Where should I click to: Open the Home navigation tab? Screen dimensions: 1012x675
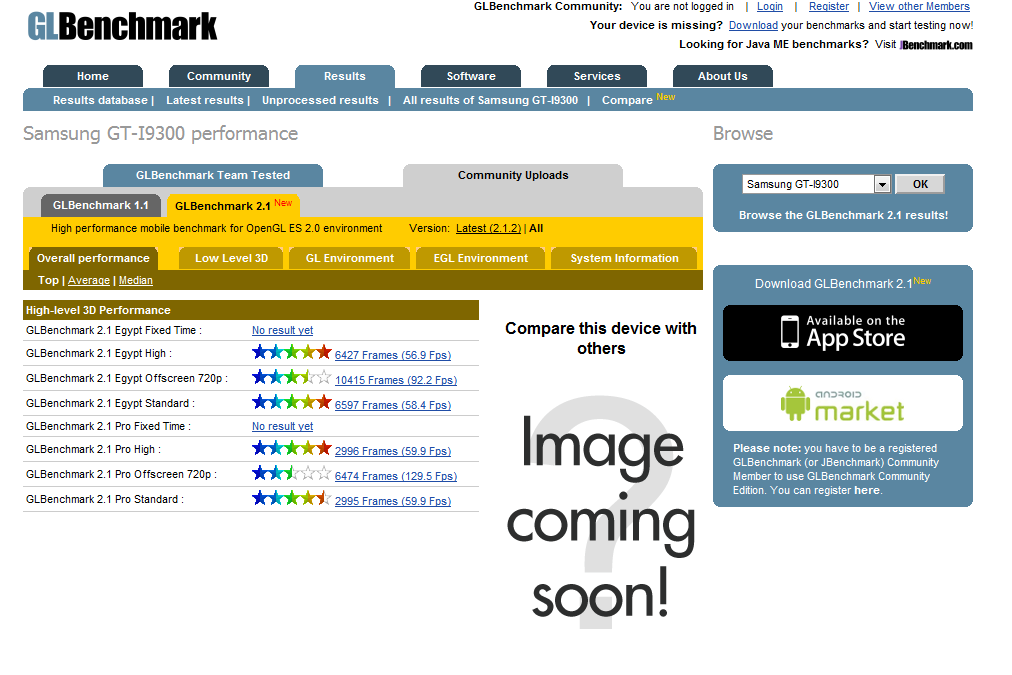(x=93, y=76)
